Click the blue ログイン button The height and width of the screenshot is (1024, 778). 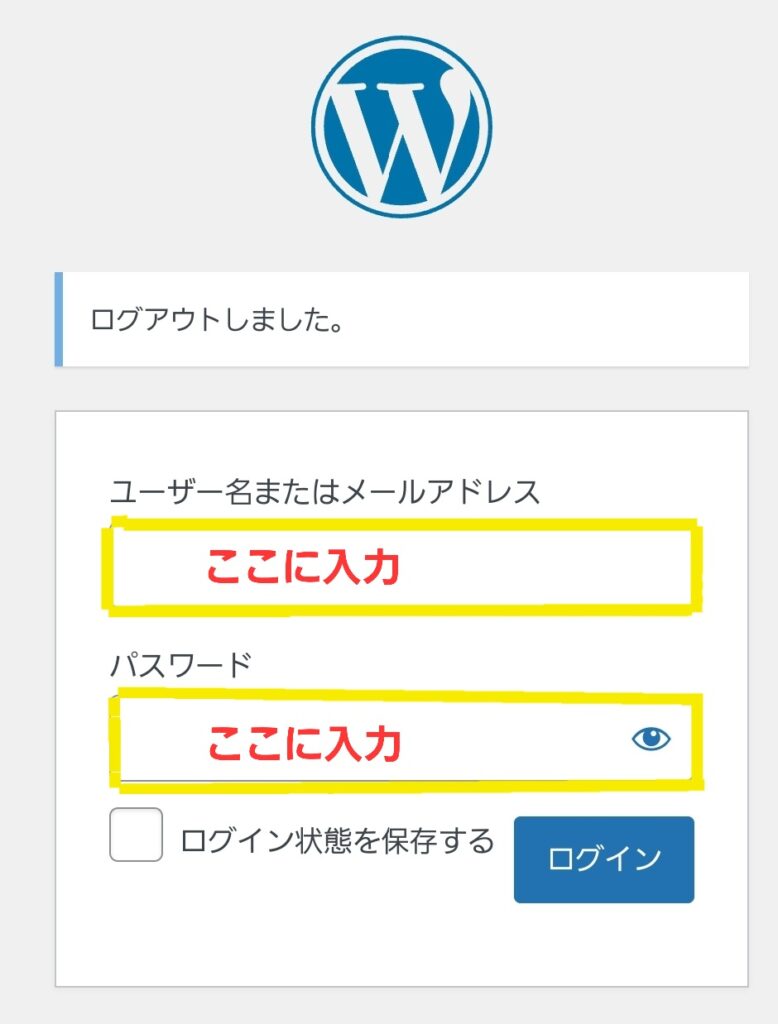(x=604, y=859)
